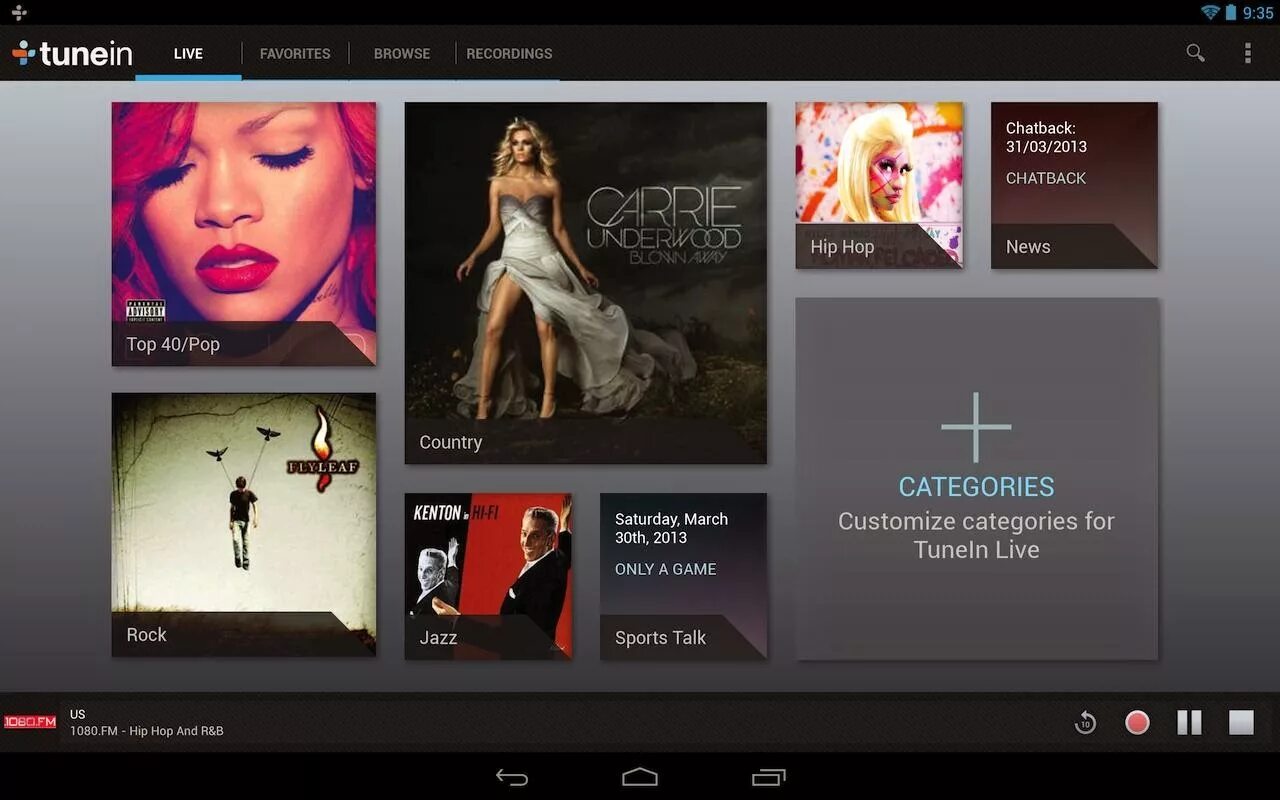Select the CATEGORIES heading text
Viewport: 1280px width, 800px height.
(976, 487)
